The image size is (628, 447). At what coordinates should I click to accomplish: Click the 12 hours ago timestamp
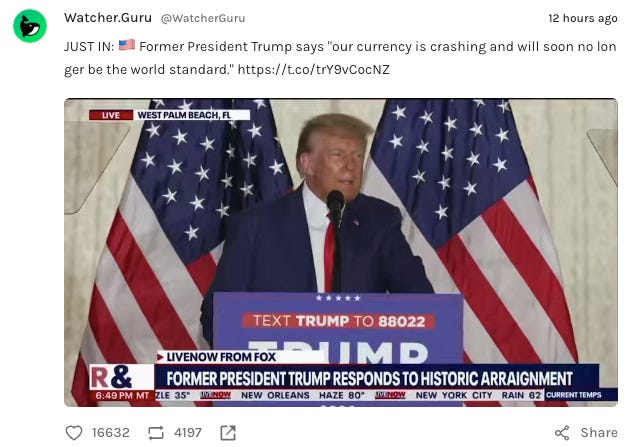click(x=583, y=18)
